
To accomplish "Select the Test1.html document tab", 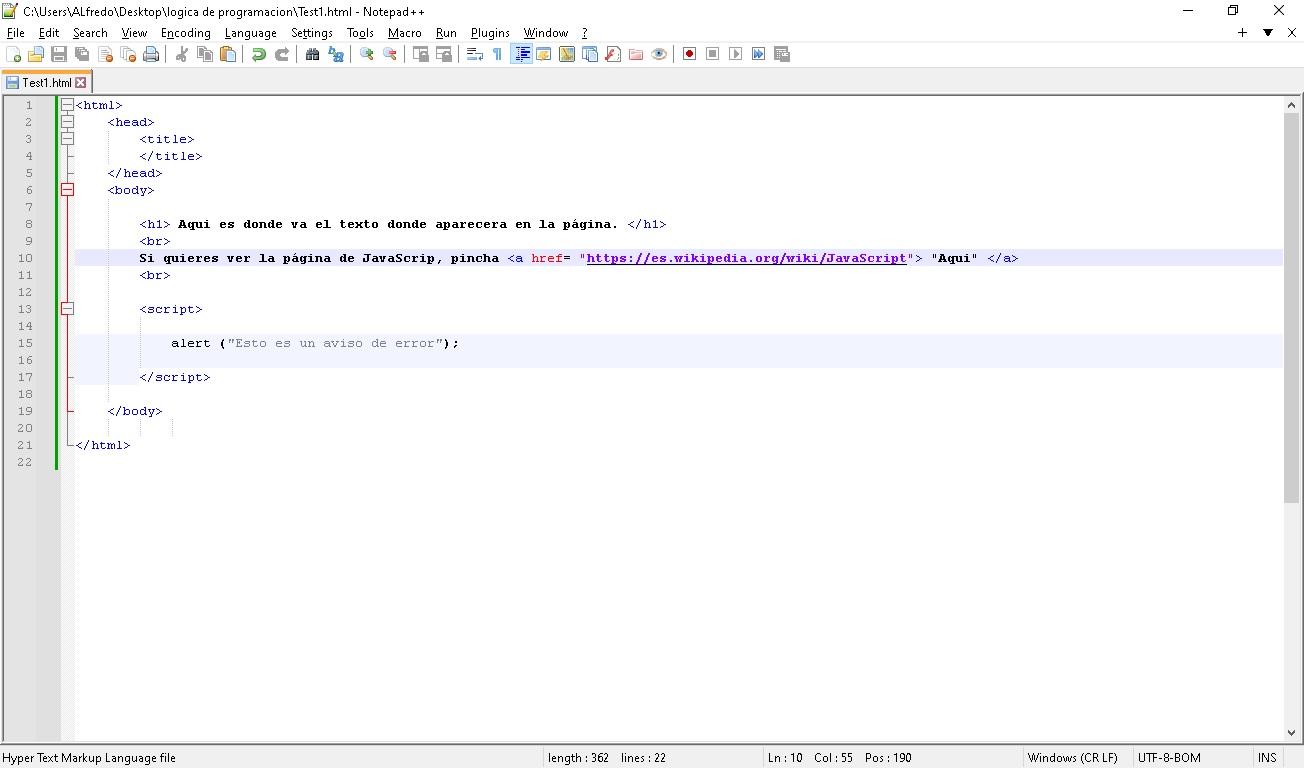I will [x=46, y=83].
